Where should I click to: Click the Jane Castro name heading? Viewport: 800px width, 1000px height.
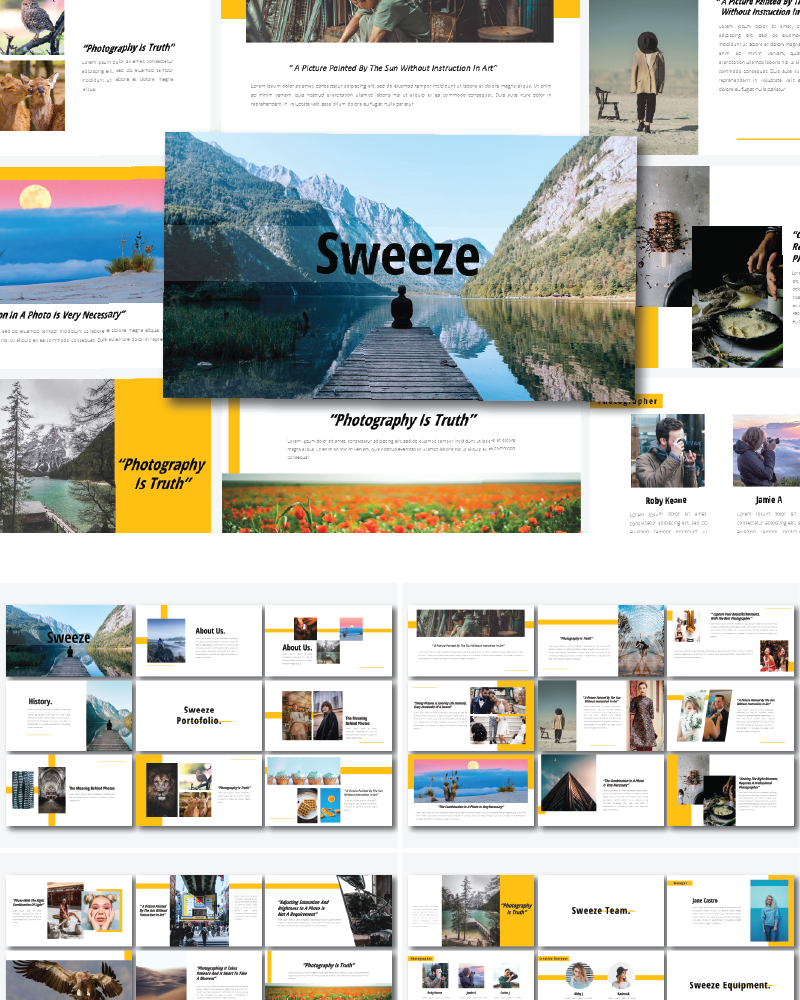coord(704,900)
